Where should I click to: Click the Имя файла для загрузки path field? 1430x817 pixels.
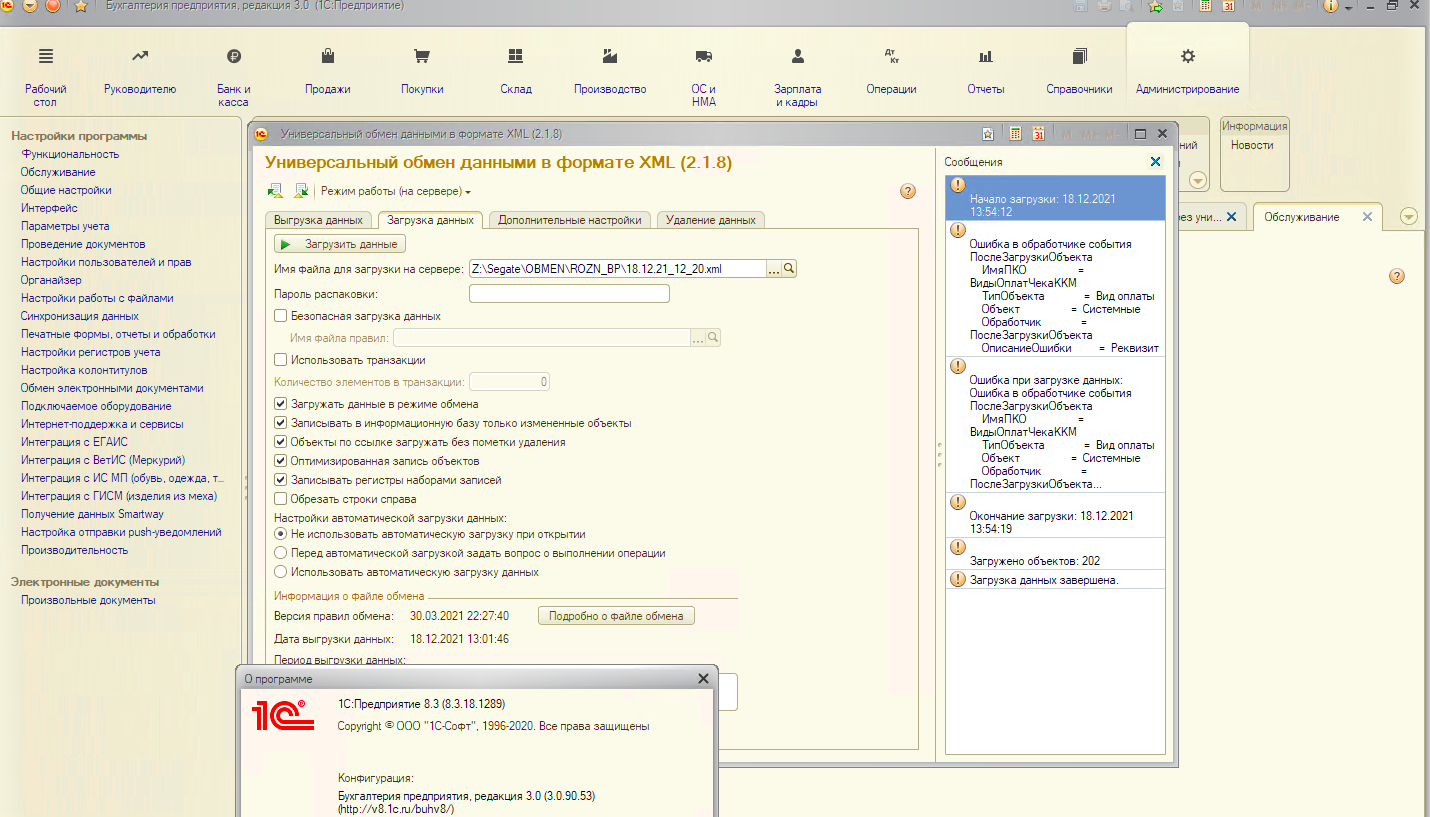[617, 269]
